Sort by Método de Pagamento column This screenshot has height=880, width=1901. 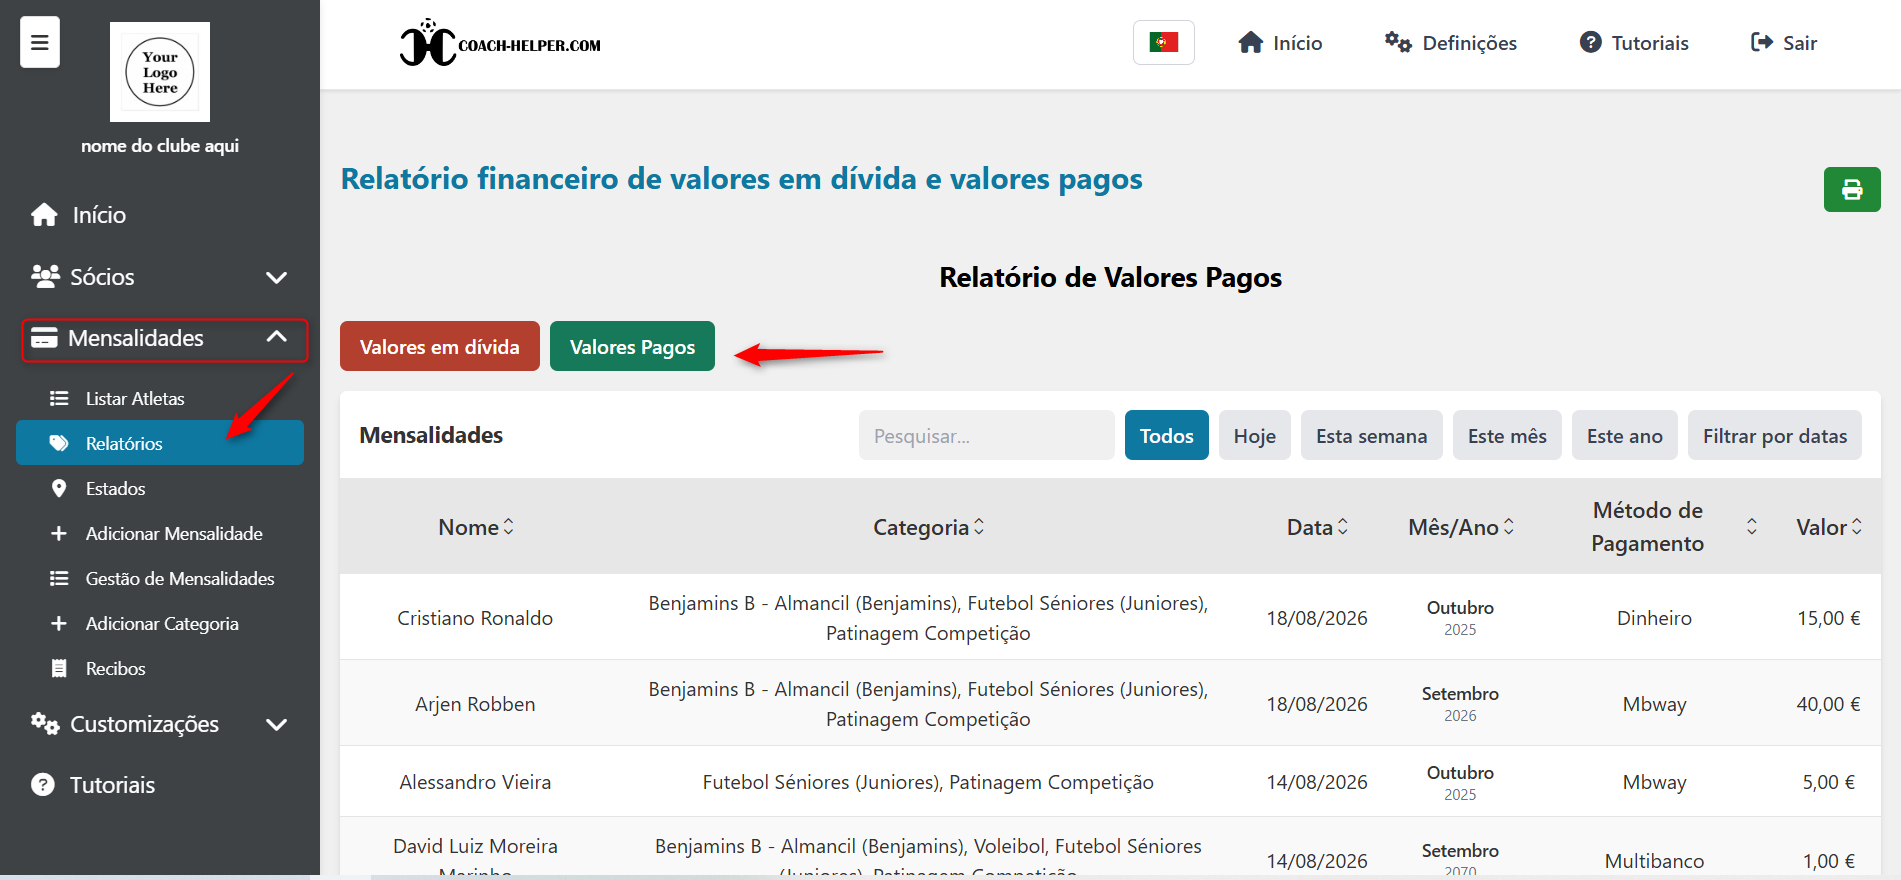click(1655, 527)
